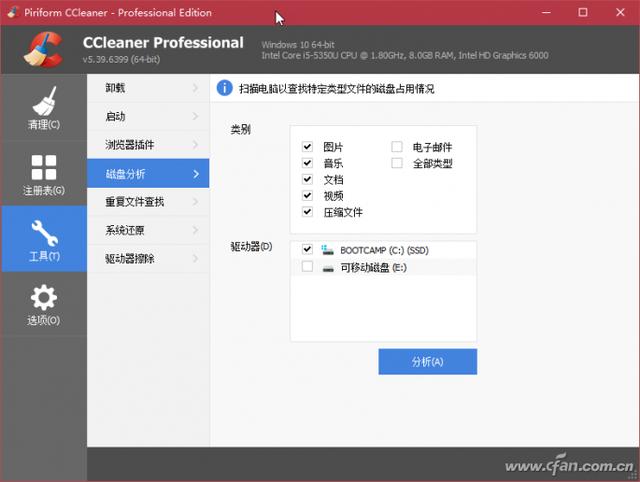
Task: Open the 清理(C) cleaner section
Action: coord(44,108)
